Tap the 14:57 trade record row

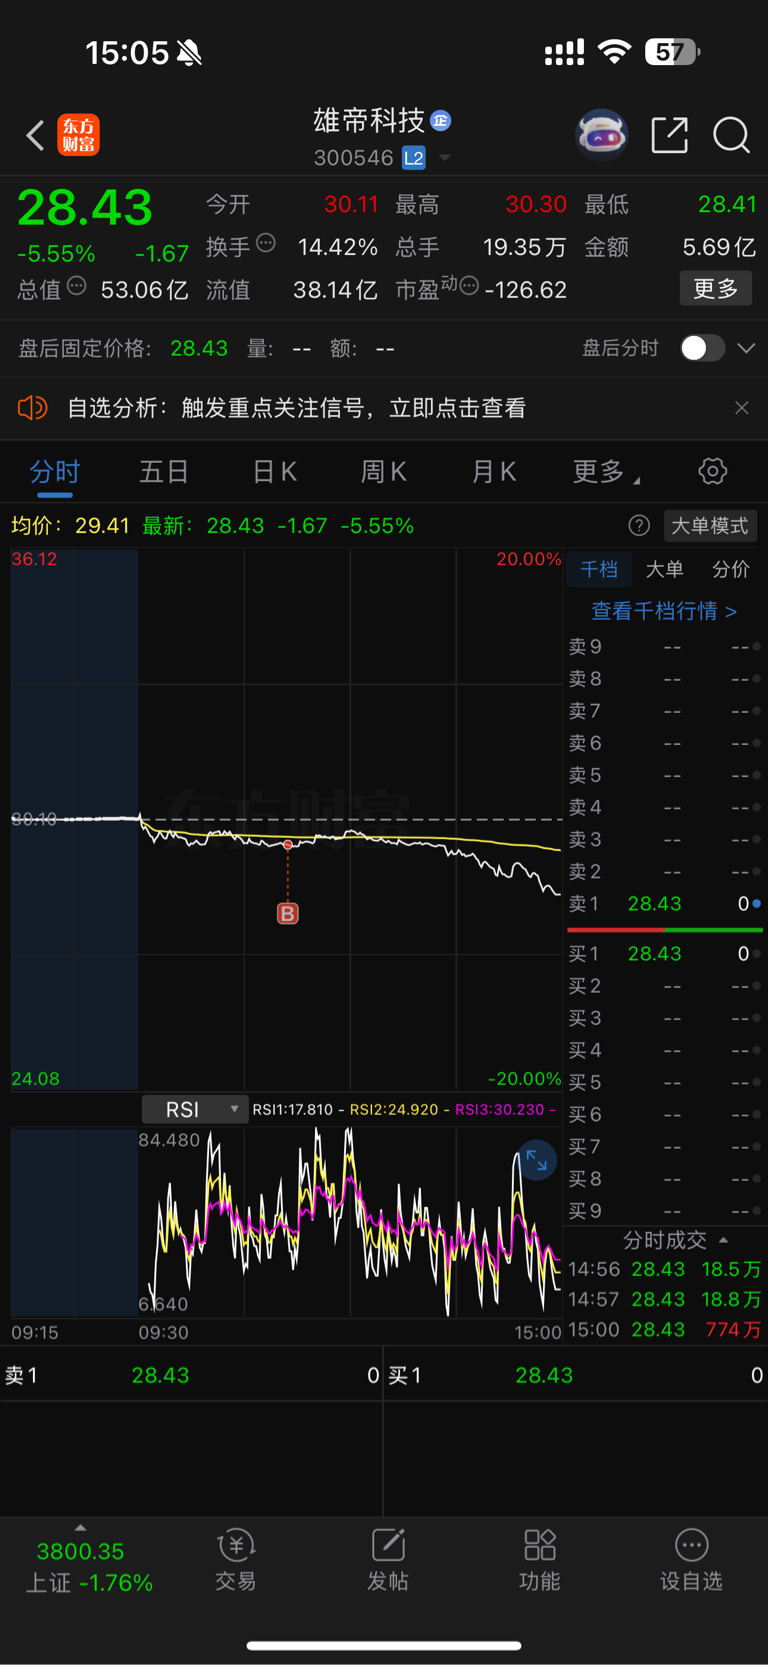click(665, 1299)
